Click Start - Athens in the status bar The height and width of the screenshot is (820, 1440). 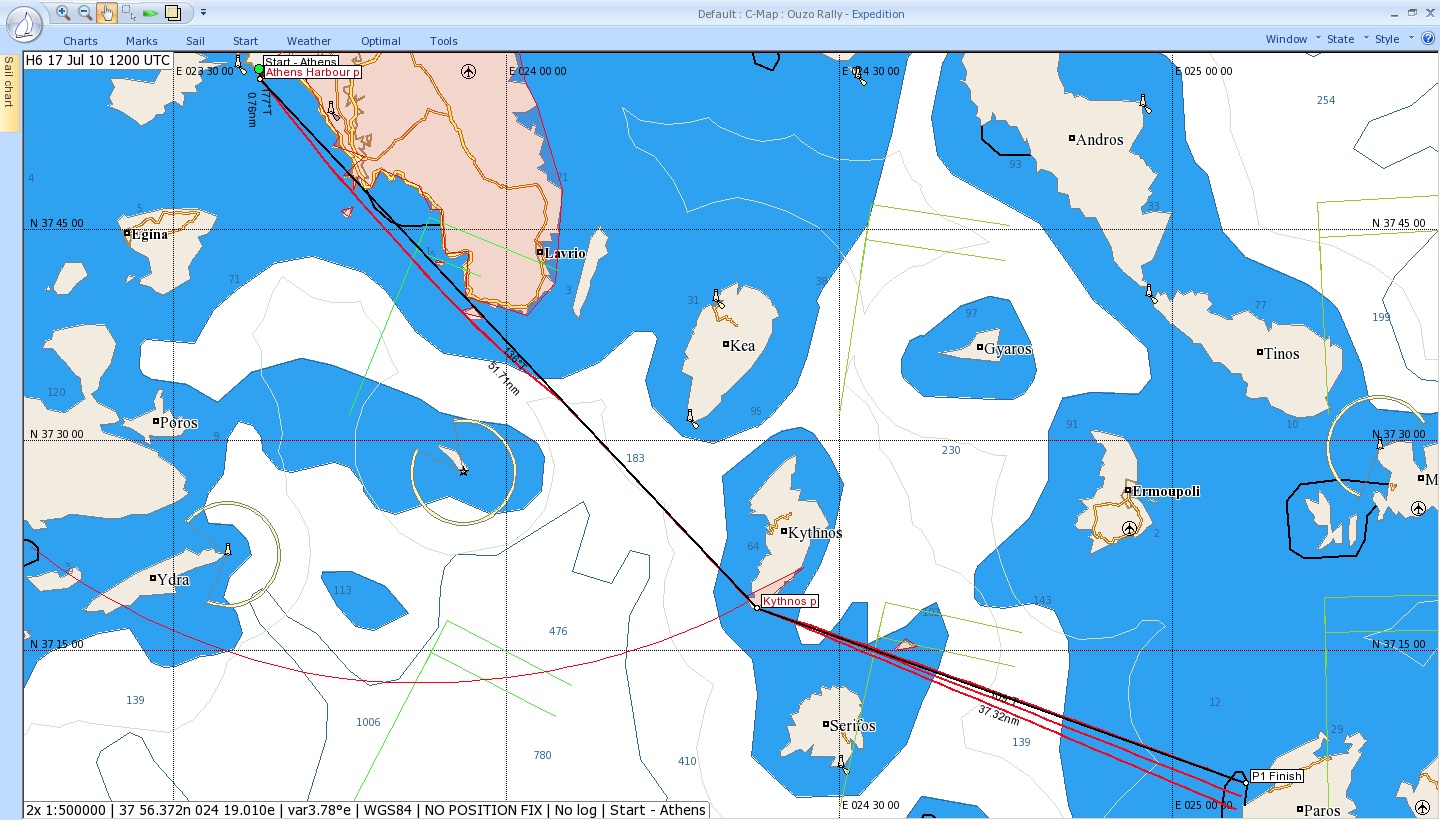658,810
